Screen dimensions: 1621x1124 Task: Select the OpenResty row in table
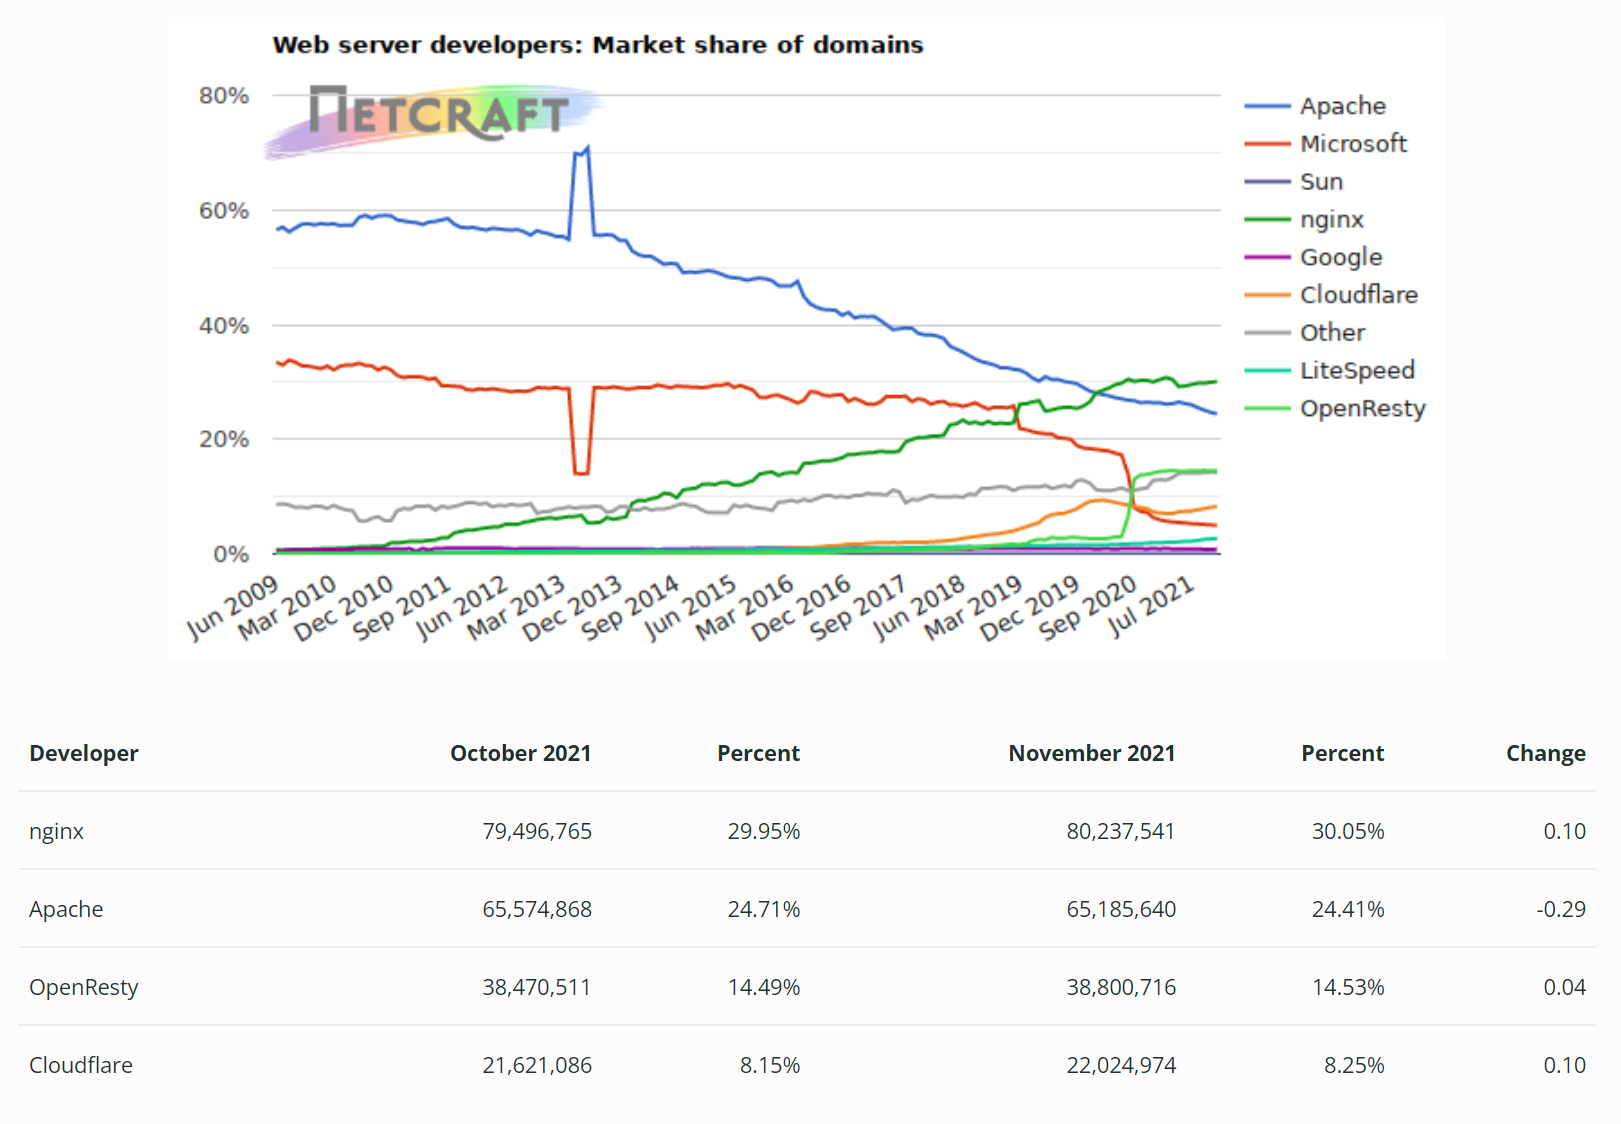point(807,987)
